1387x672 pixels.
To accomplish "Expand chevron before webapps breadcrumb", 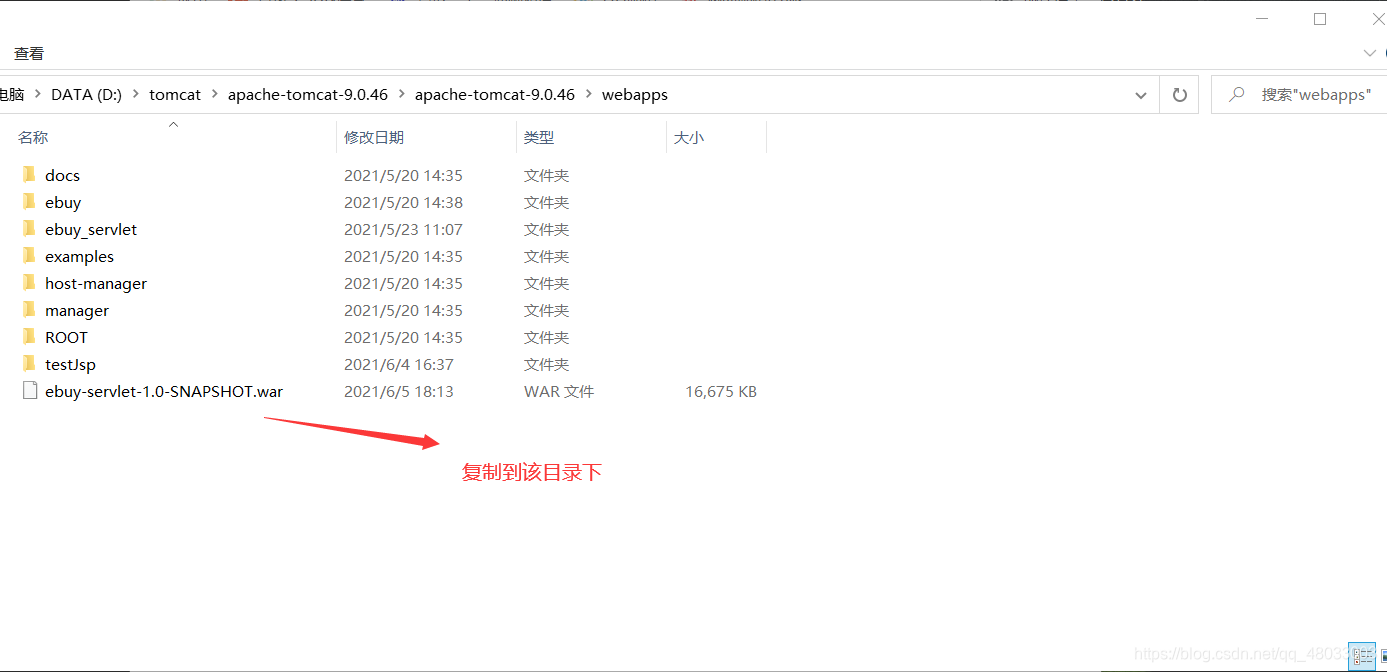I will coord(588,95).
